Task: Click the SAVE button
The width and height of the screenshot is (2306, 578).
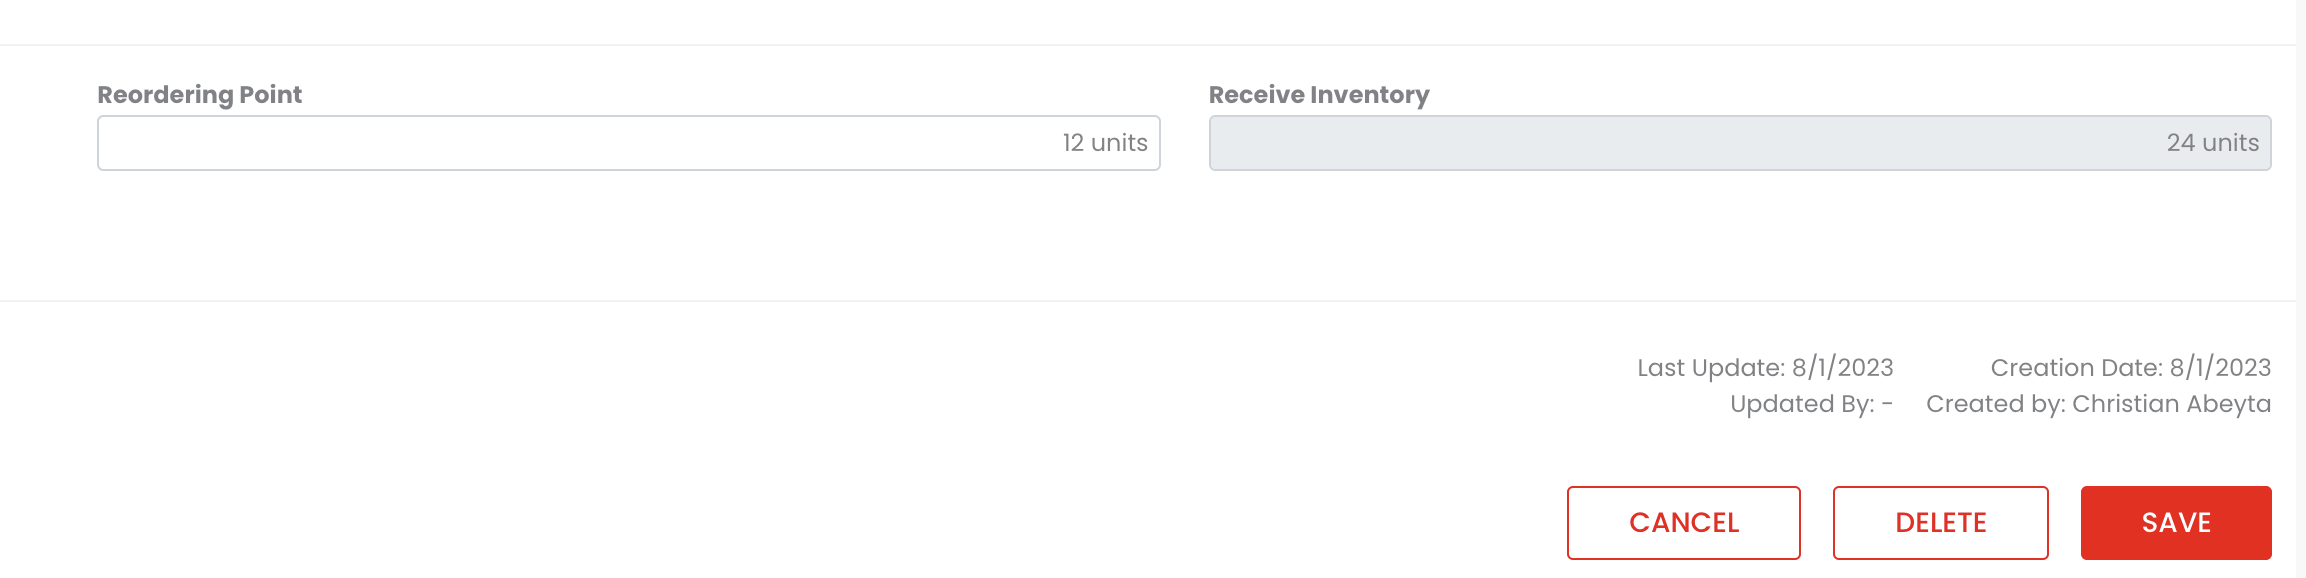Action: [x=2175, y=522]
